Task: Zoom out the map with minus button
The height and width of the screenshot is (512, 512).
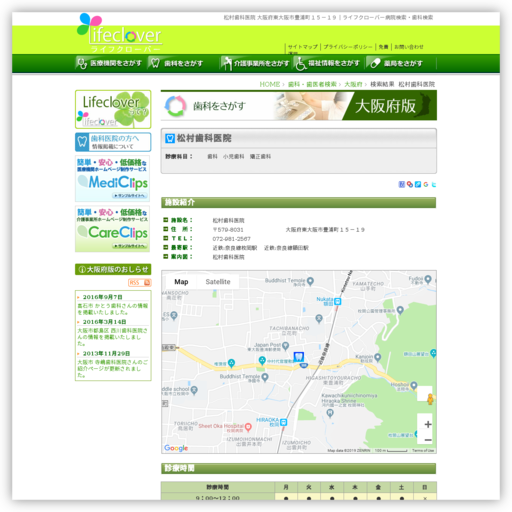Action: coord(428,440)
